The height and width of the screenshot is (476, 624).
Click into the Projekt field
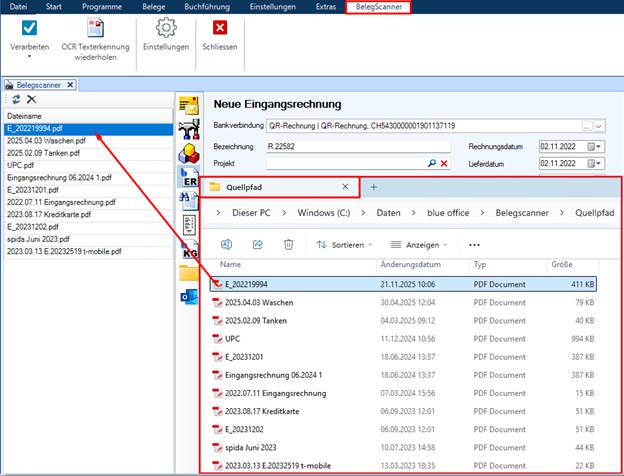(x=345, y=163)
